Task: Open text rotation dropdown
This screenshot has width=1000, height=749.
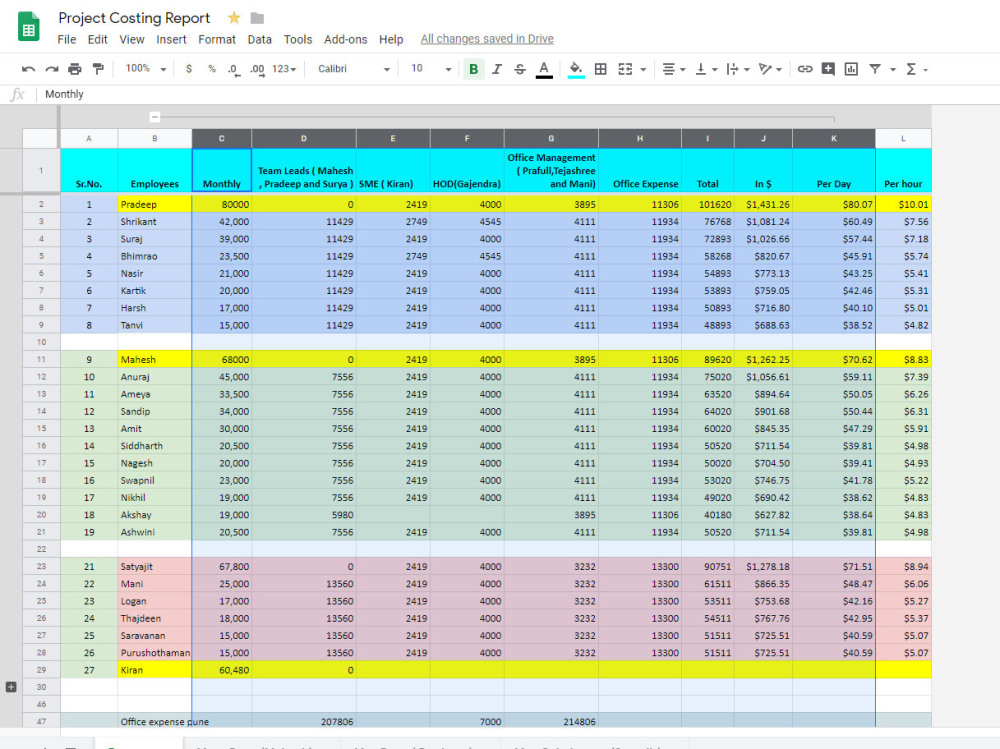Action: (x=770, y=69)
